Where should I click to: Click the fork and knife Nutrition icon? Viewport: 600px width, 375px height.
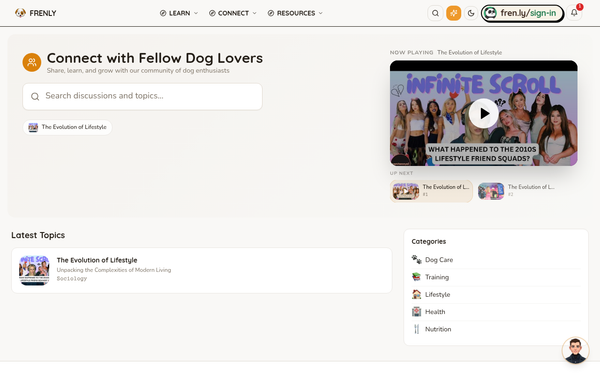coord(416,329)
